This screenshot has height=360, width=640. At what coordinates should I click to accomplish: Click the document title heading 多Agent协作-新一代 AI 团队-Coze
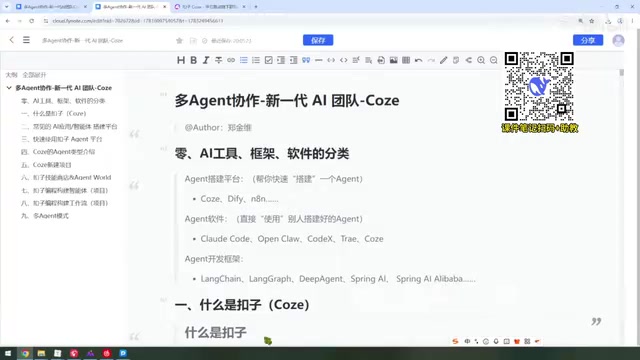[287, 100]
